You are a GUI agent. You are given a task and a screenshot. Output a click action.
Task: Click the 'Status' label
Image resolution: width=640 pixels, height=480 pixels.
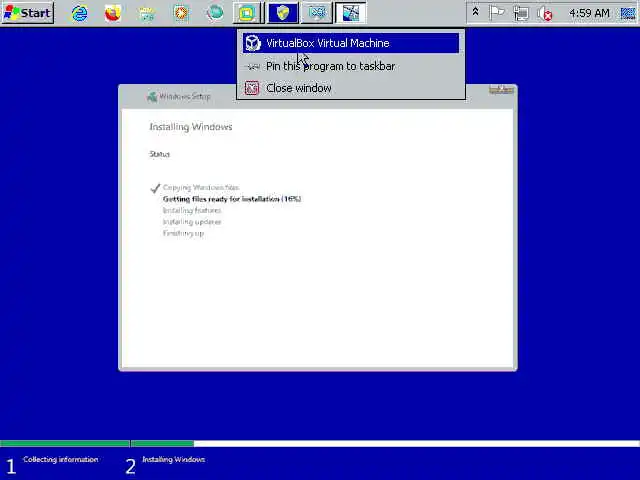pyautogui.click(x=160, y=154)
